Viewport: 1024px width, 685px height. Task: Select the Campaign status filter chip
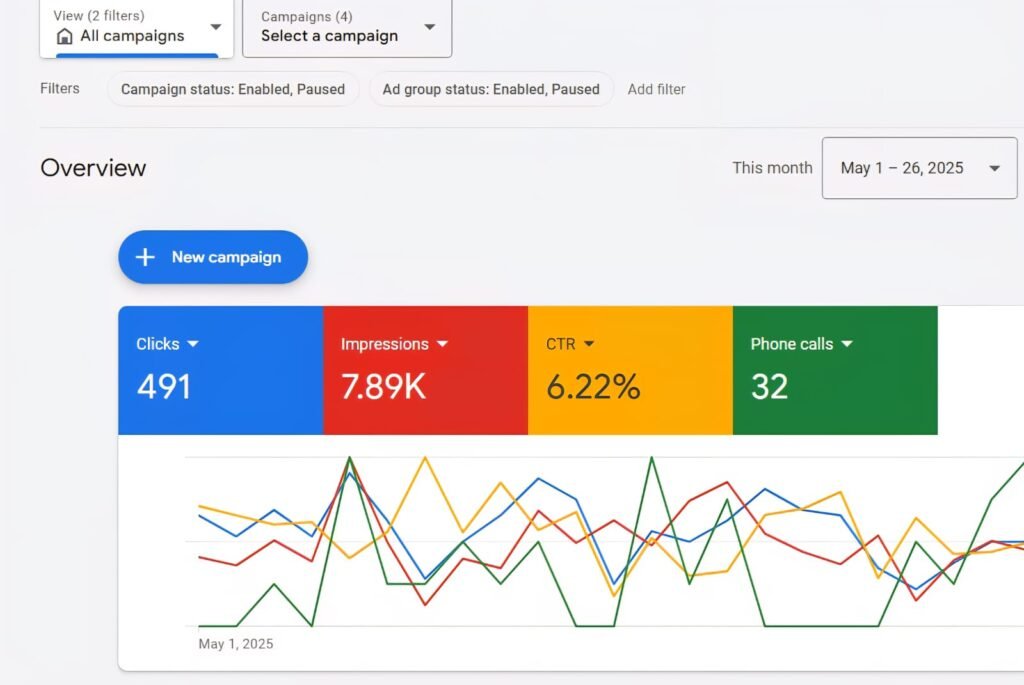[x=233, y=89]
